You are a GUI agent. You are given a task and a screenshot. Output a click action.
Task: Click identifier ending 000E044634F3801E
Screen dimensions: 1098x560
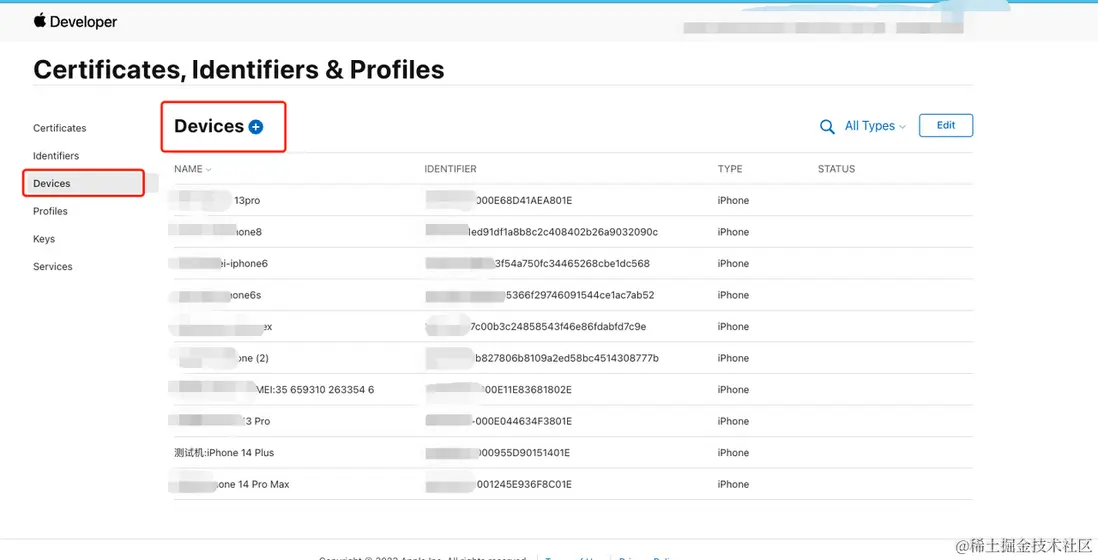[499, 421]
